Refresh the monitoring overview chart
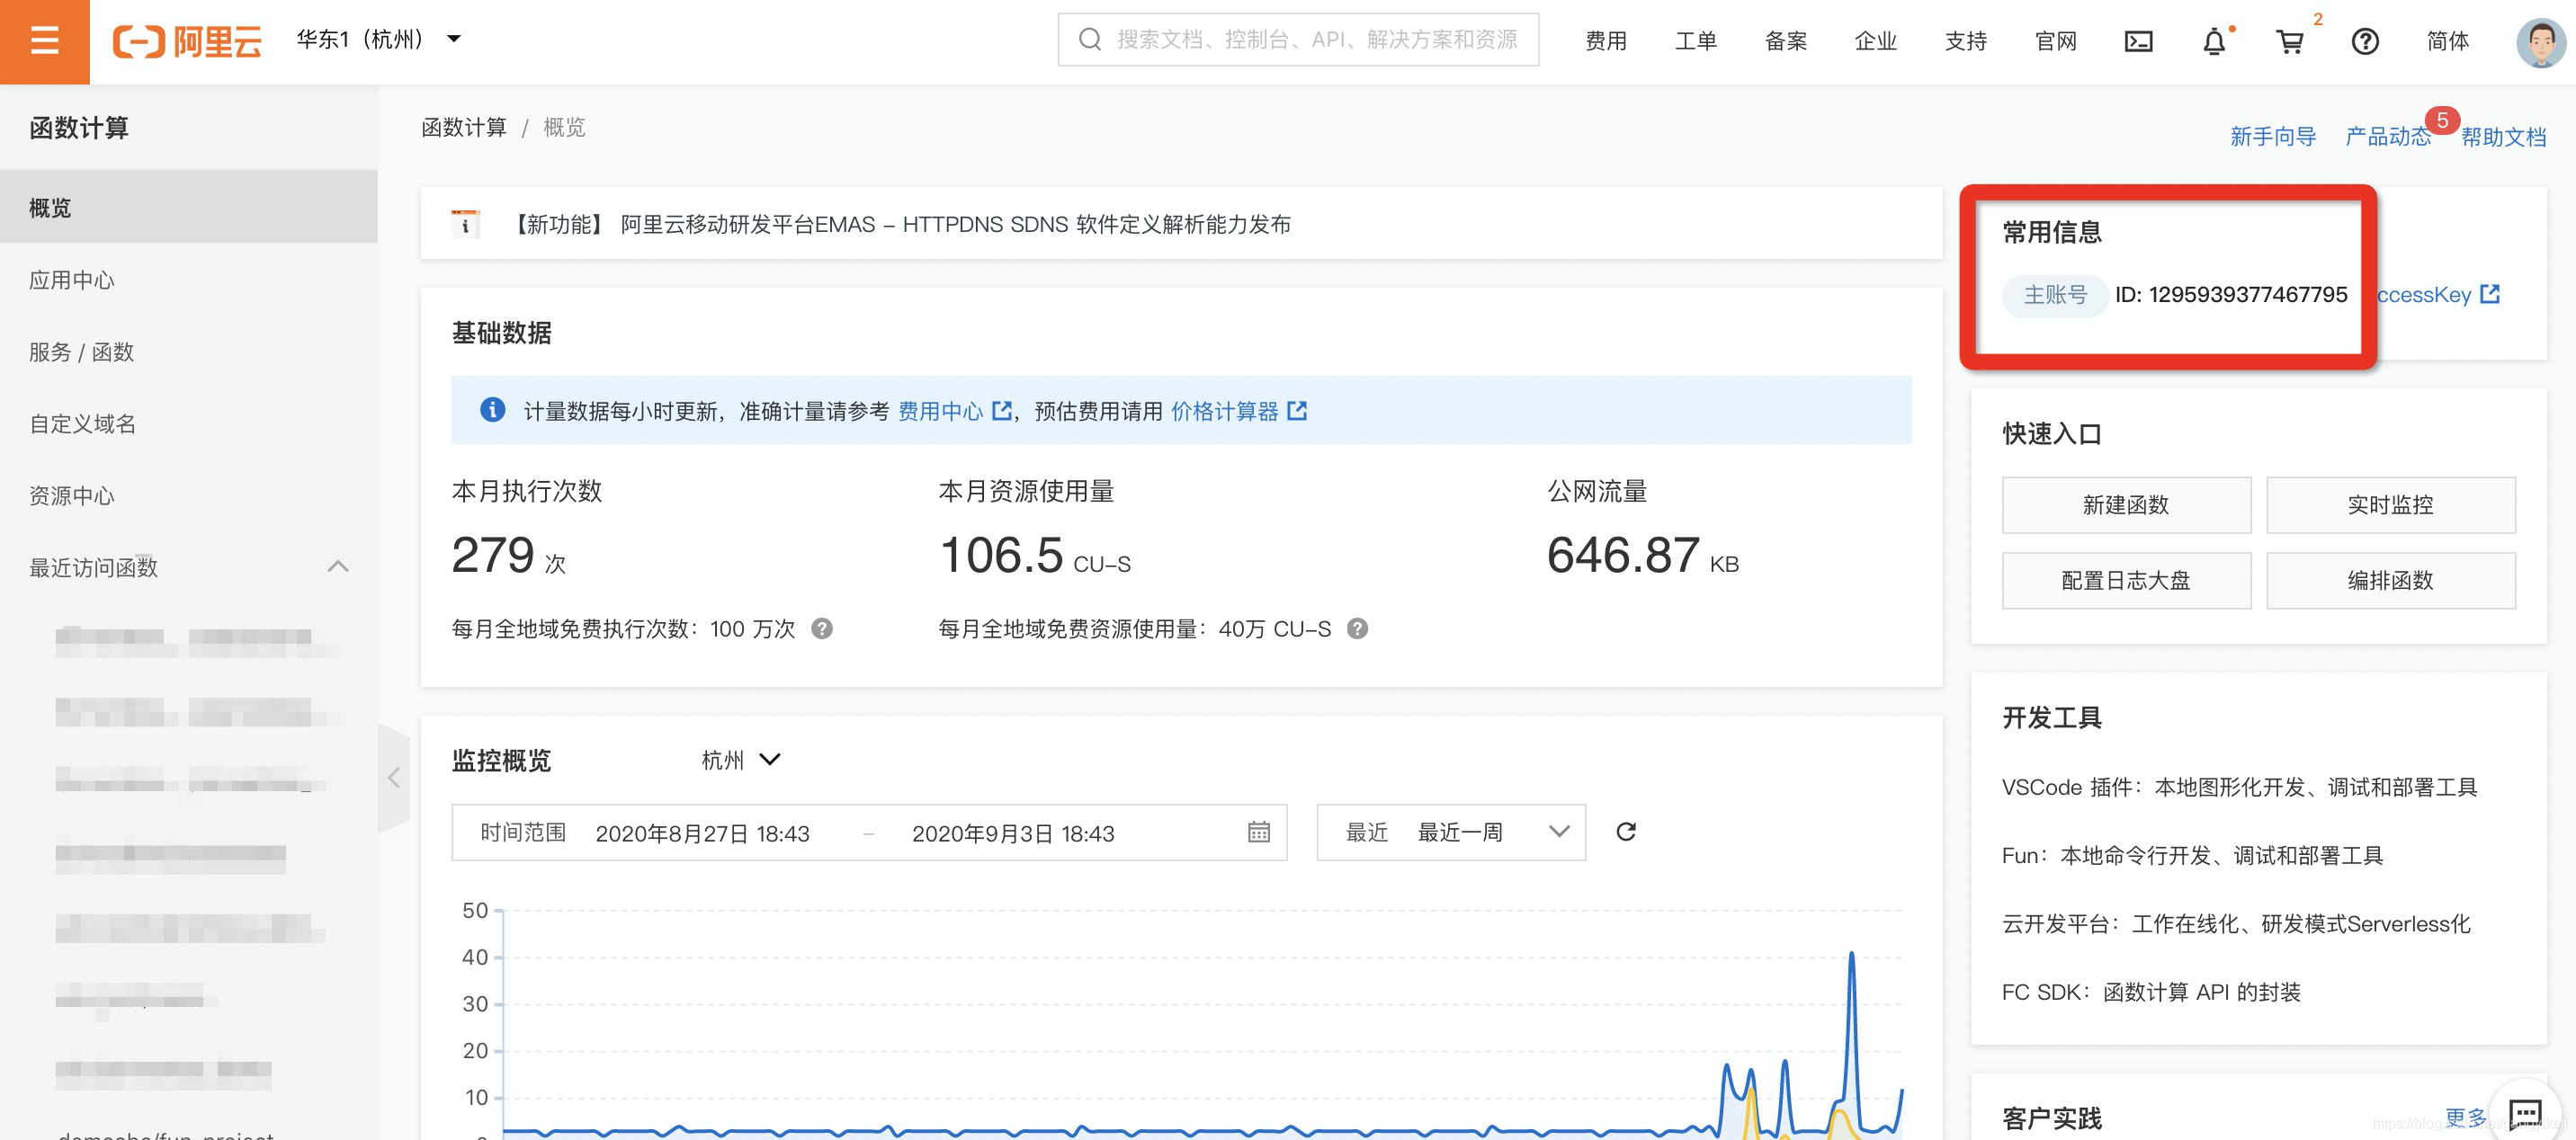The width and height of the screenshot is (2576, 1140). 1625,832
